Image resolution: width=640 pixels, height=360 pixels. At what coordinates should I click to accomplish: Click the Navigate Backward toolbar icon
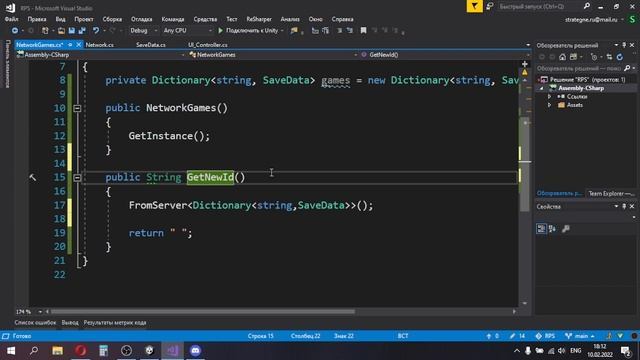click(x=15, y=31)
